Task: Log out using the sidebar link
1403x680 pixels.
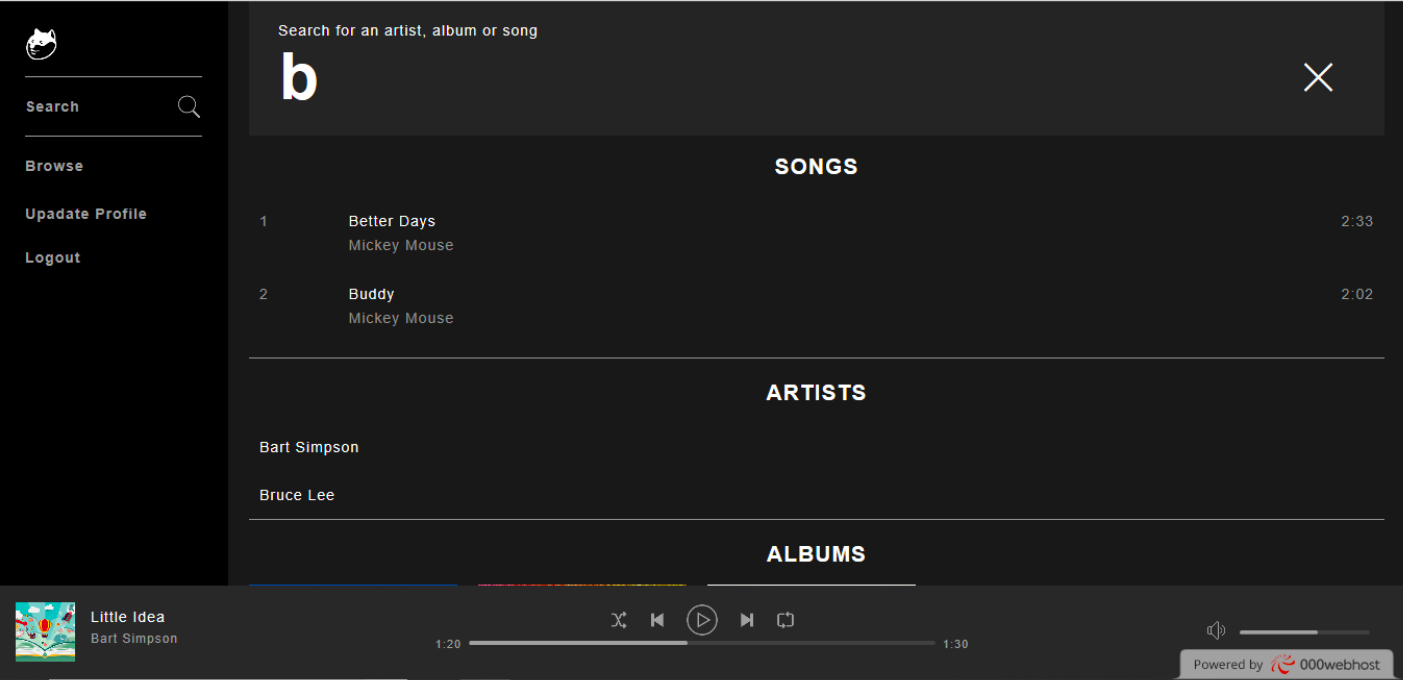Action: [52, 257]
